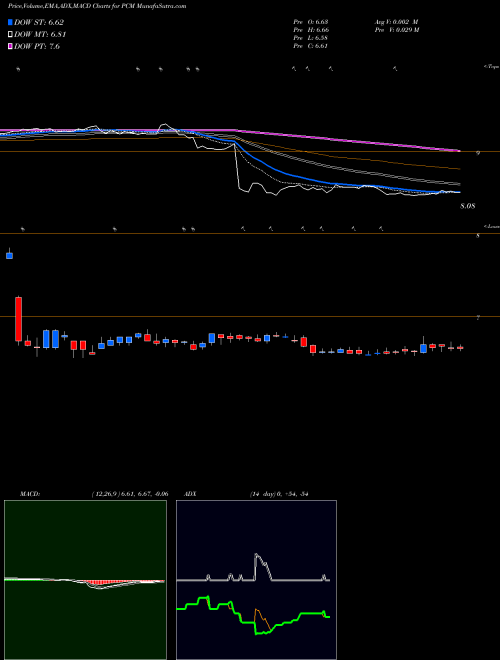
Task: Click the large red candlestick near chart start
Action: click(x=18, y=319)
